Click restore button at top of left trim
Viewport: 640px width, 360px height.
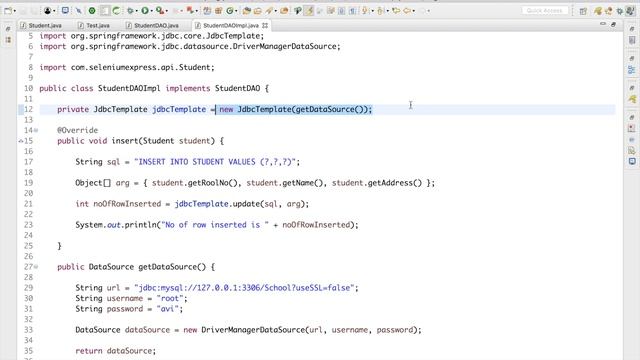pyautogui.click(x=8, y=29)
